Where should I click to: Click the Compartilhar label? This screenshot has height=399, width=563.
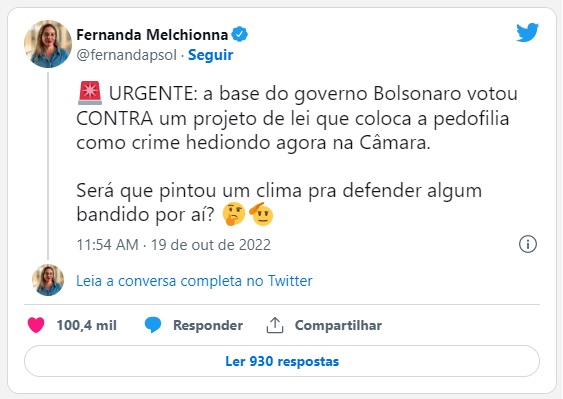(x=338, y=325)
